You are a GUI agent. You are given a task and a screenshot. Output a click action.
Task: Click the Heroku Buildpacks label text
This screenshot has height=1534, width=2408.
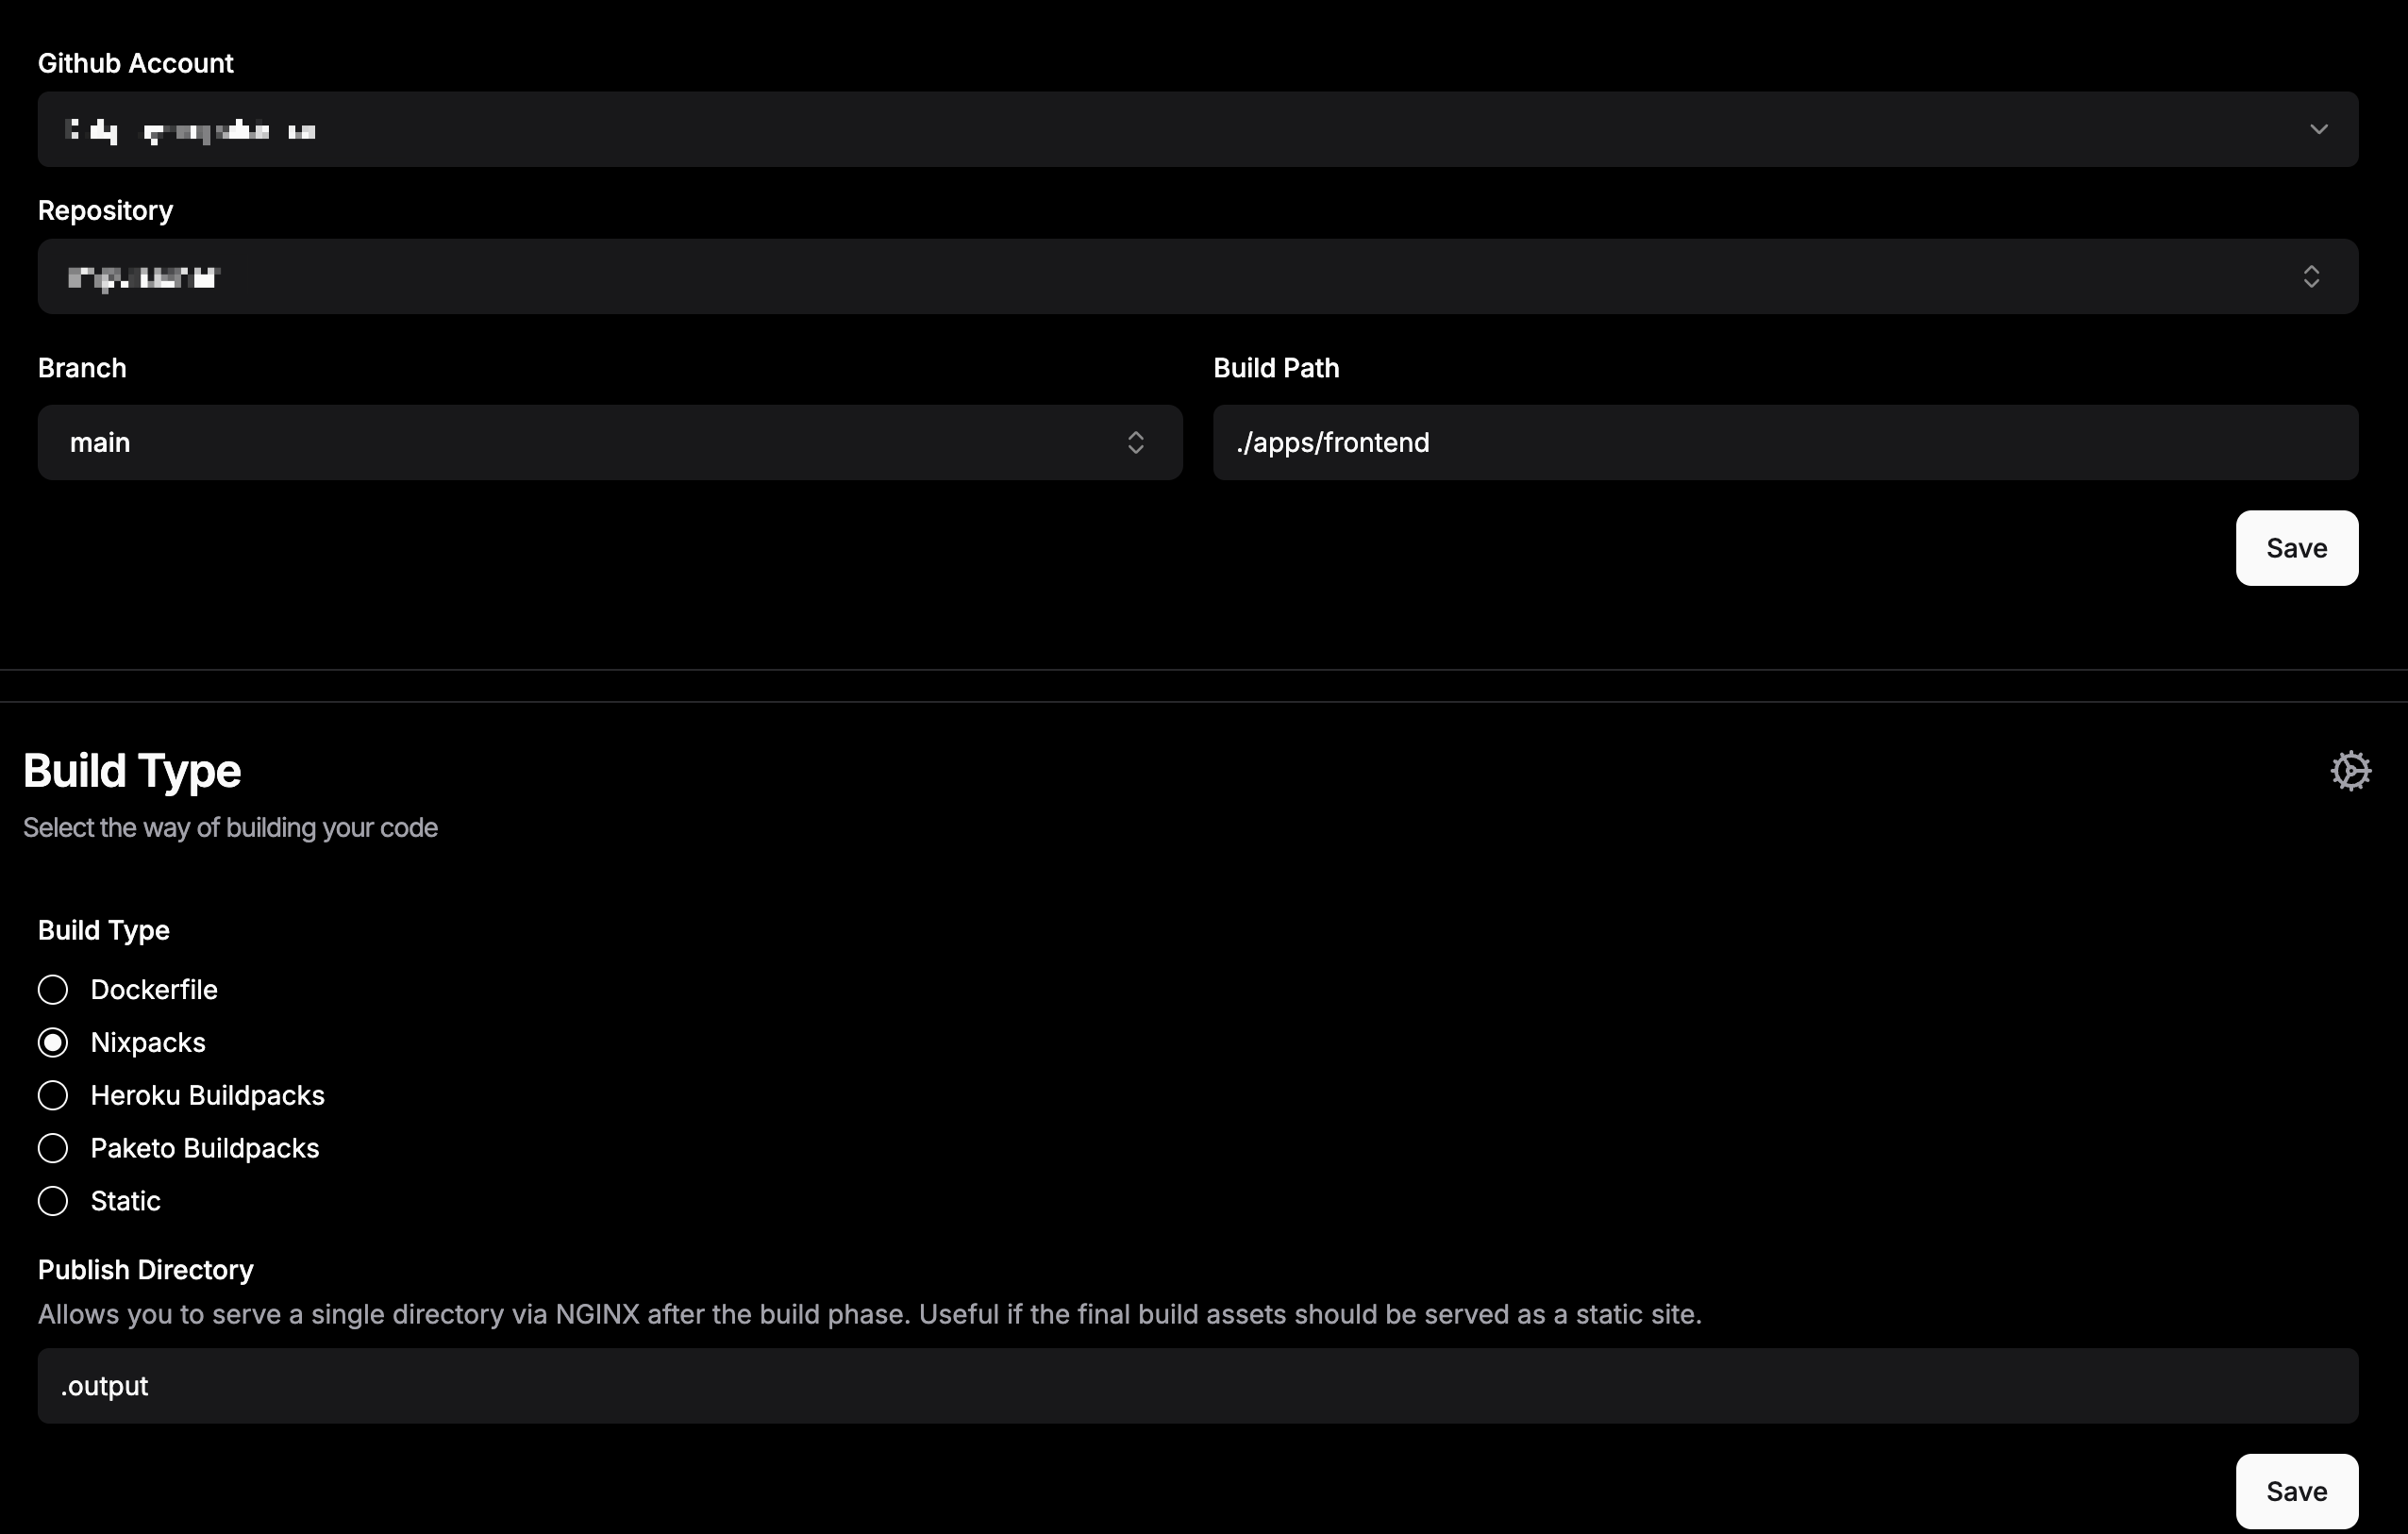point(207,1095)
